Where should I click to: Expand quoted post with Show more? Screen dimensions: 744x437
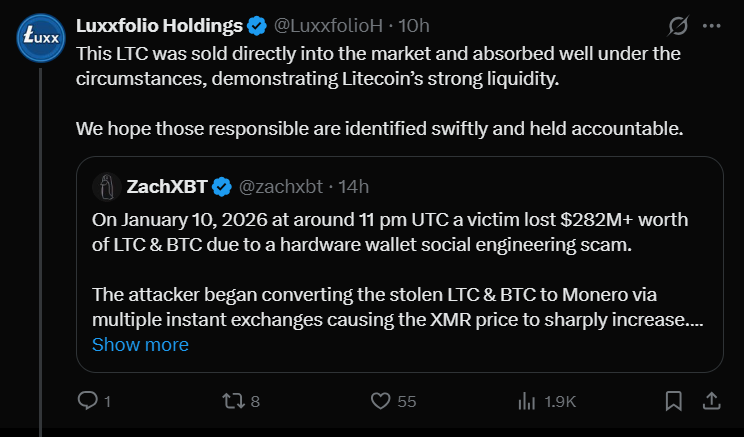click(x=140, y=344)
